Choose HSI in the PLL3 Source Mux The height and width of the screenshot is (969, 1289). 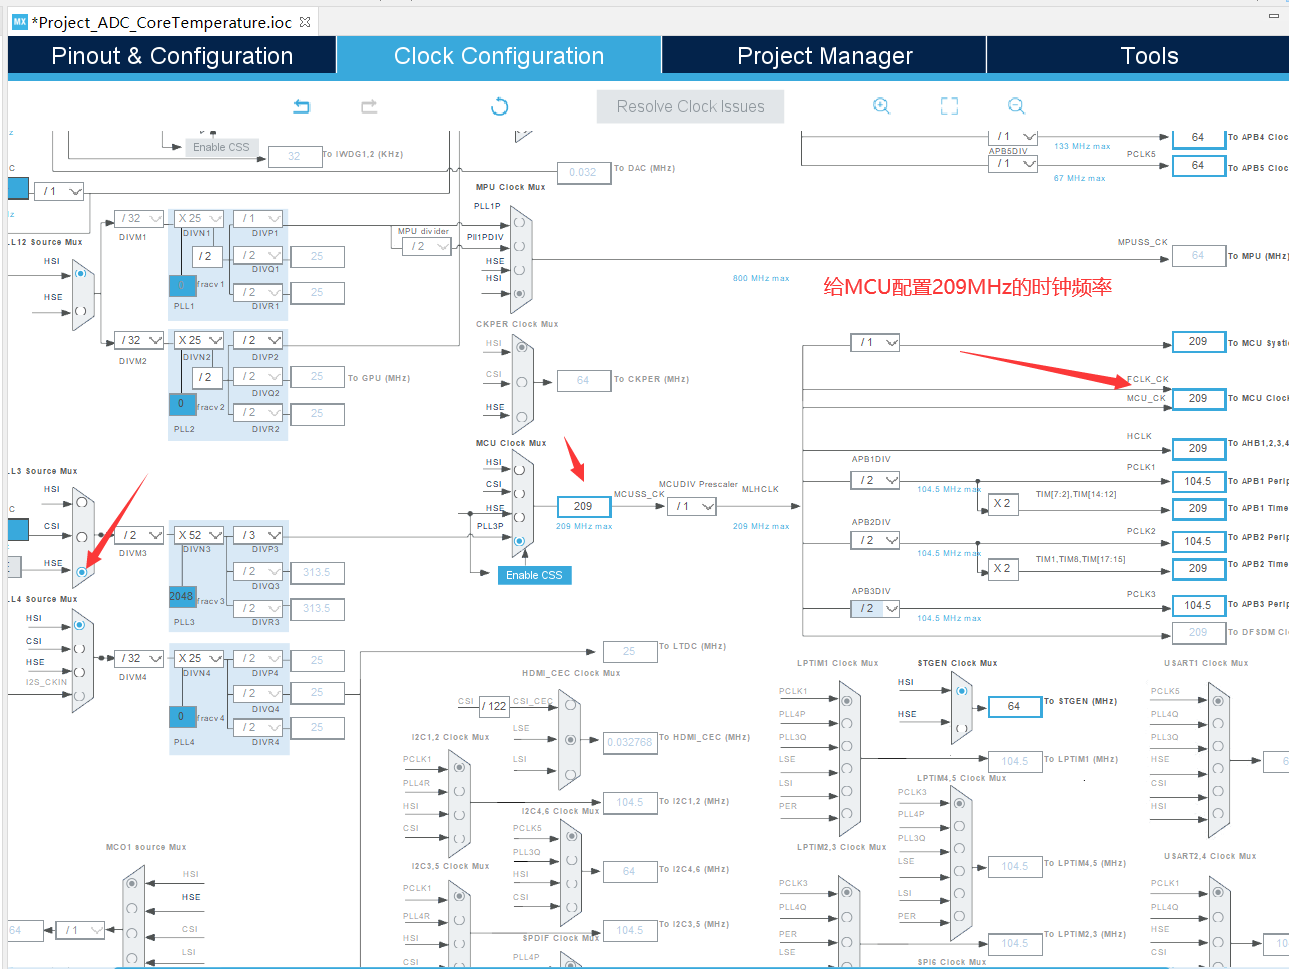[x=82, y=502]
